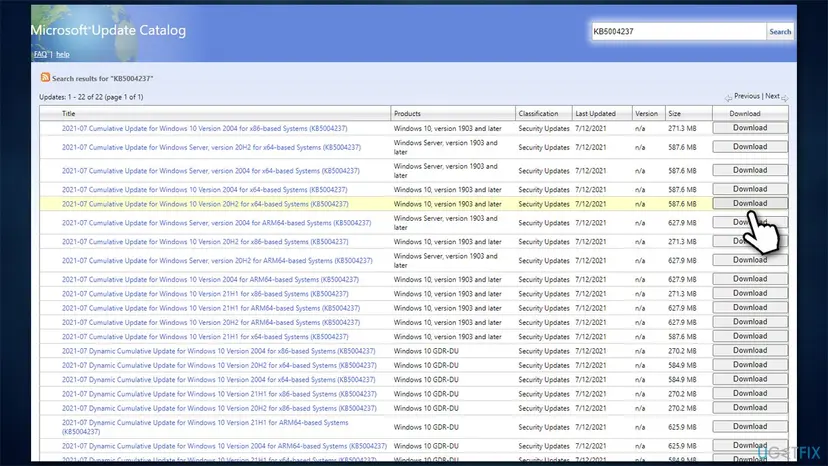
Task: Sort by the Last Updated column header
Action: [595, 114]
